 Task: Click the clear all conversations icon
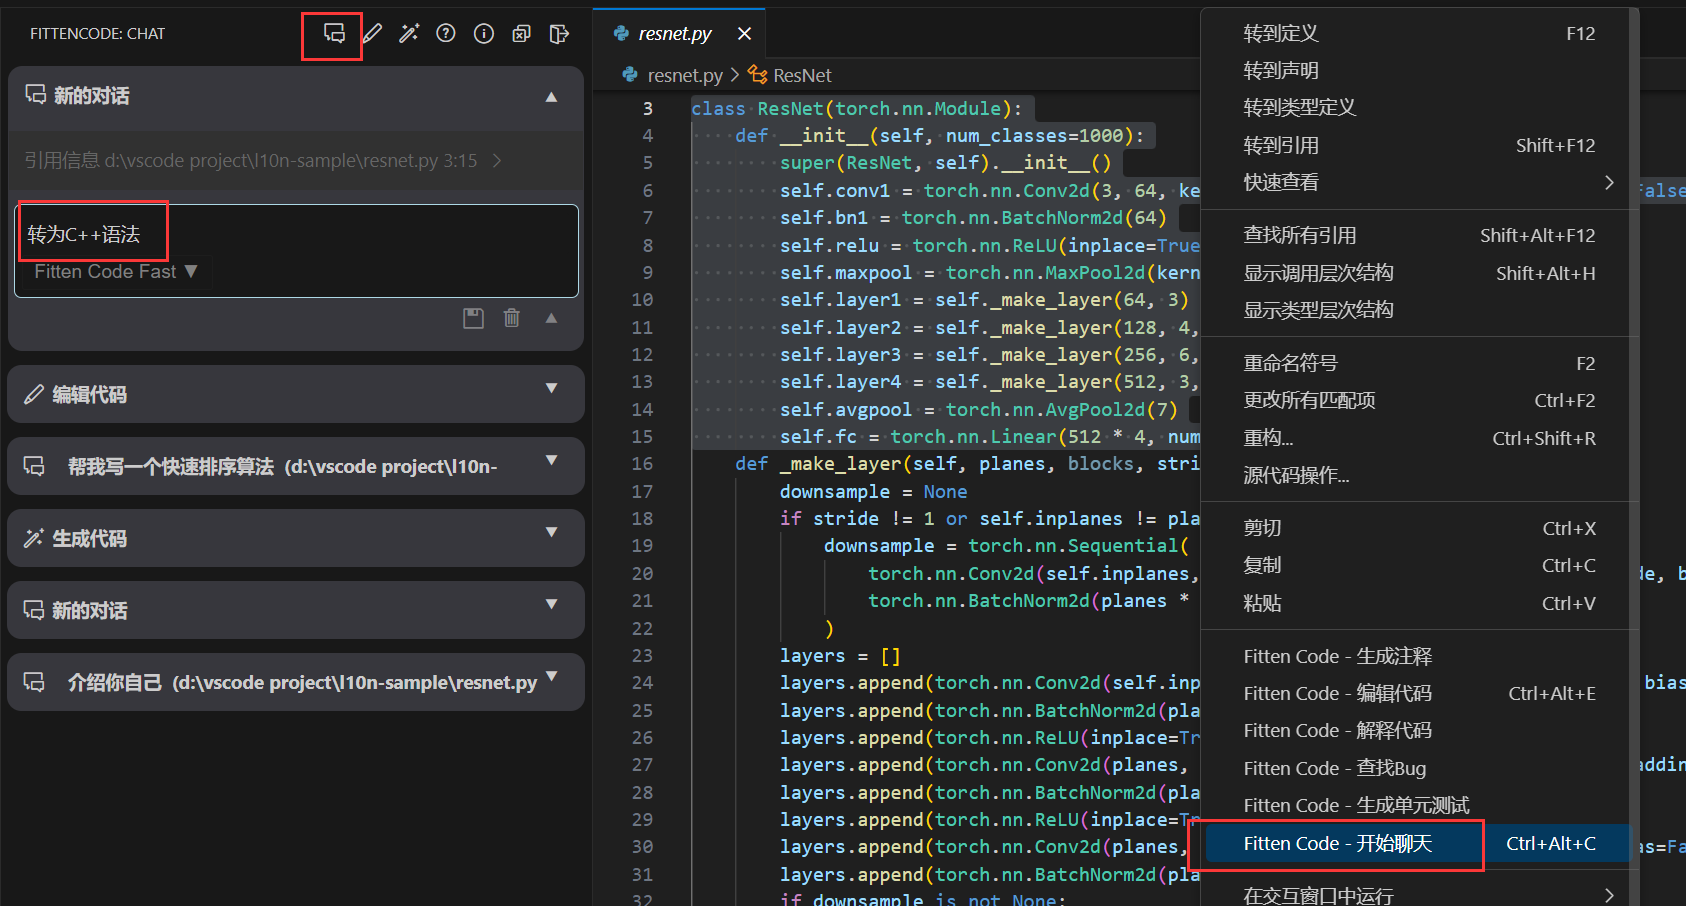coord(521,34)
